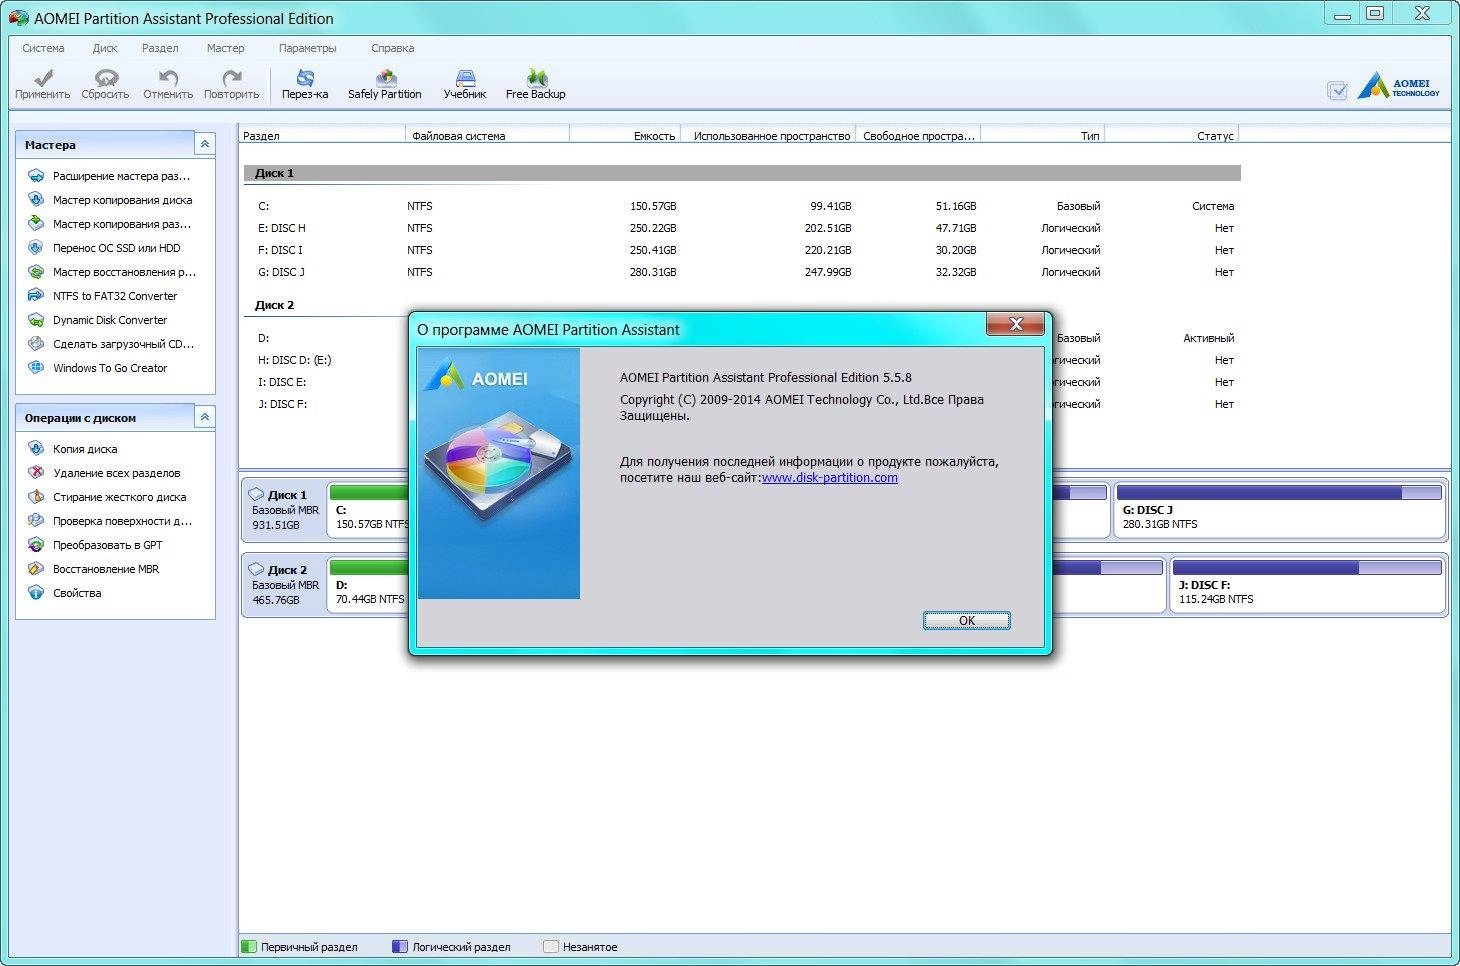1460x966 pixels.
Task: Click the Повторить (Redo) toolbar icon
Action: pyautogui.click(x=231, y=84)
